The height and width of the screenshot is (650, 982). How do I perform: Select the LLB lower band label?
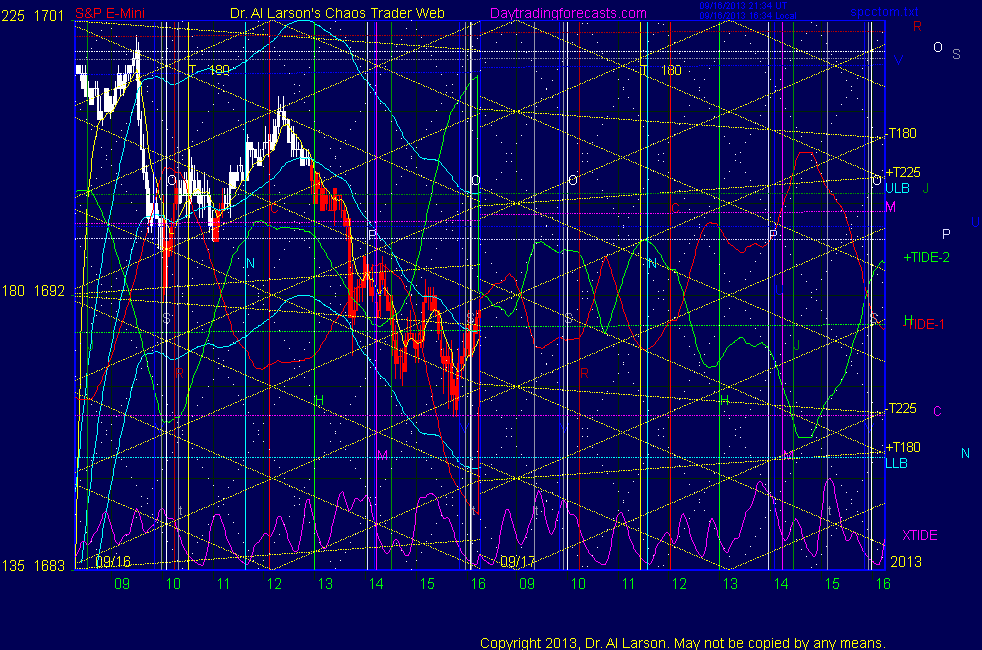click(x=896, y=462)
